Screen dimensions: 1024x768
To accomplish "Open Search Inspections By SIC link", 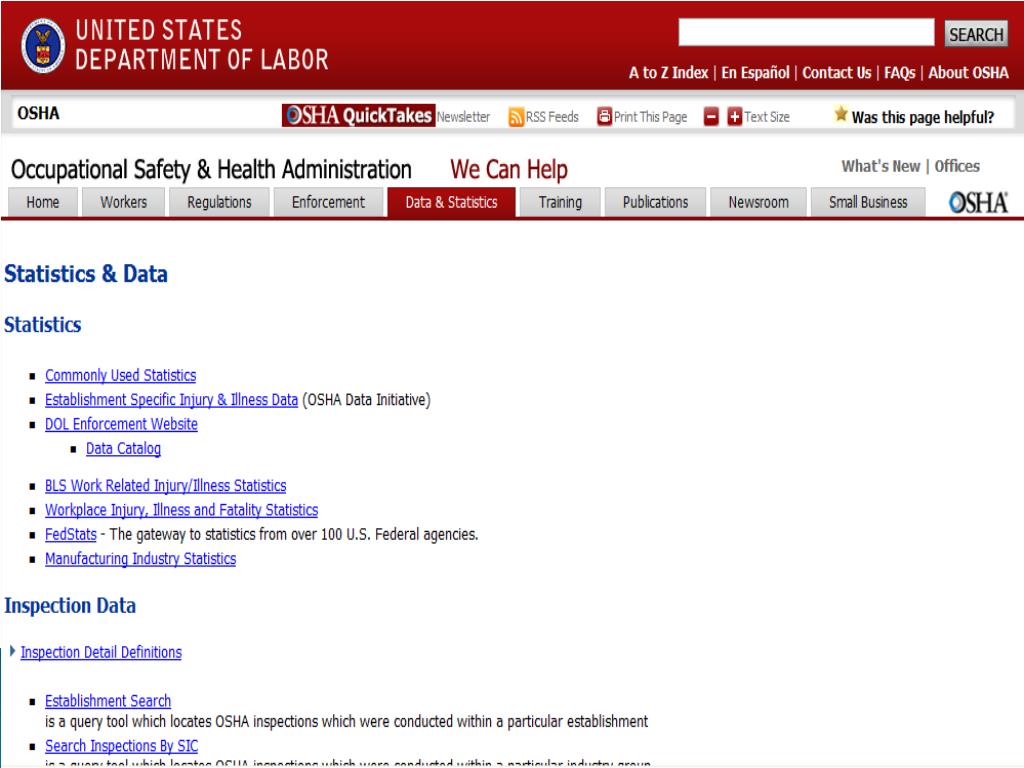I will (x=121, y=746).
